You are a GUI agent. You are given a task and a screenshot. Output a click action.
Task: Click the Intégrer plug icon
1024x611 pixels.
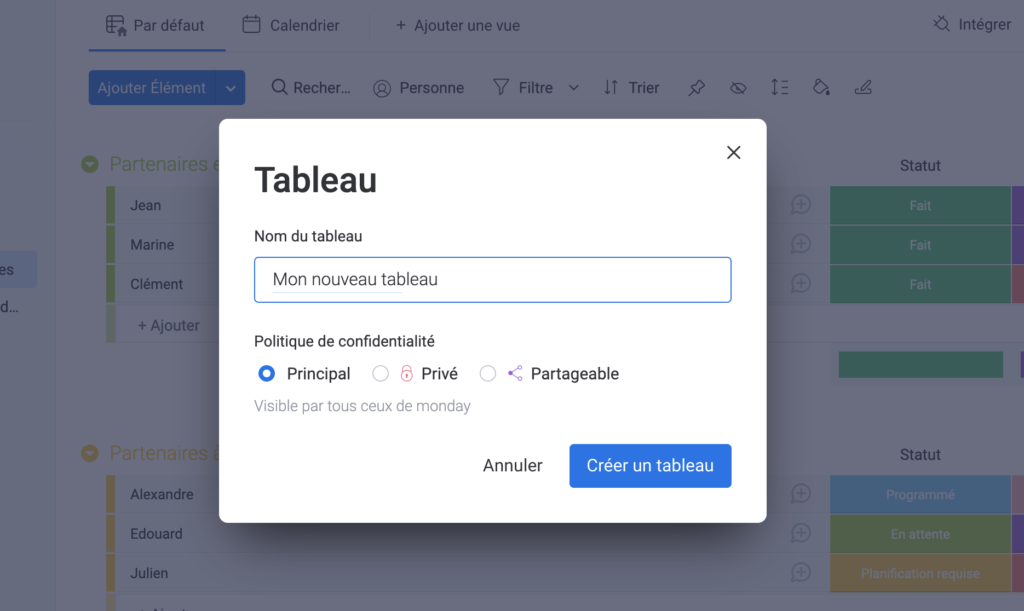941,24
